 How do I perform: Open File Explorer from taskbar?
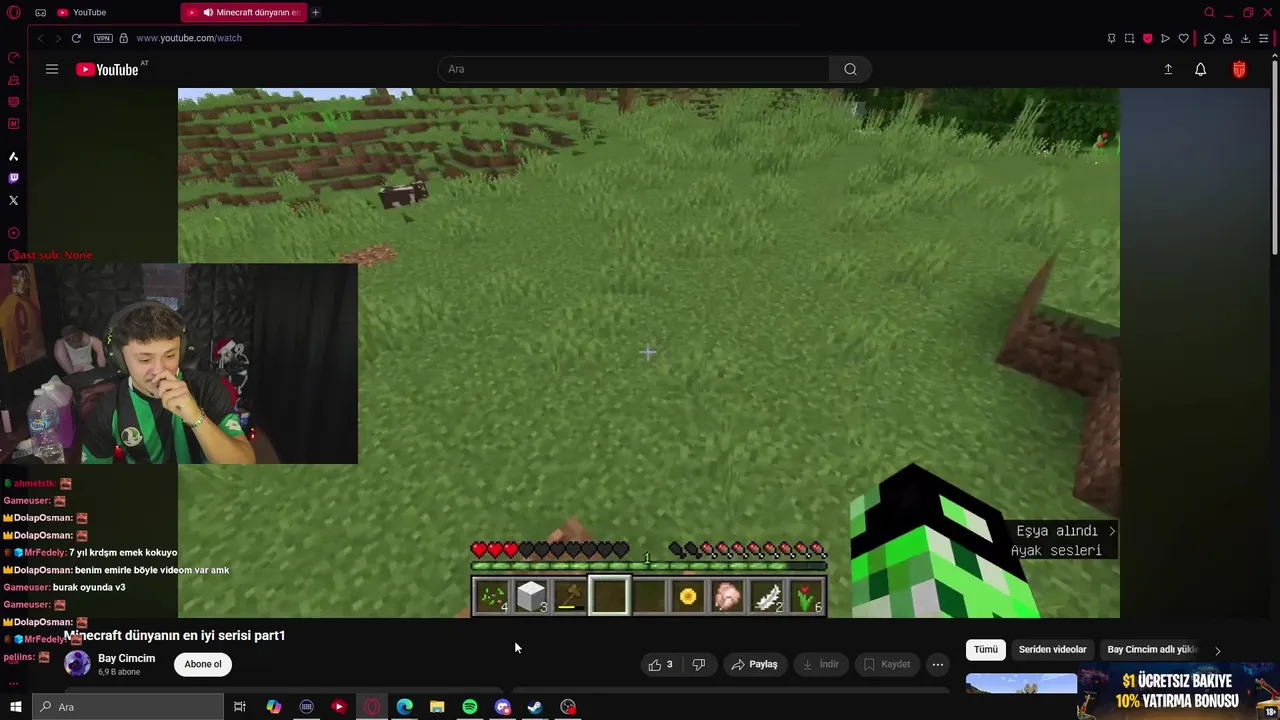[437, 707]
